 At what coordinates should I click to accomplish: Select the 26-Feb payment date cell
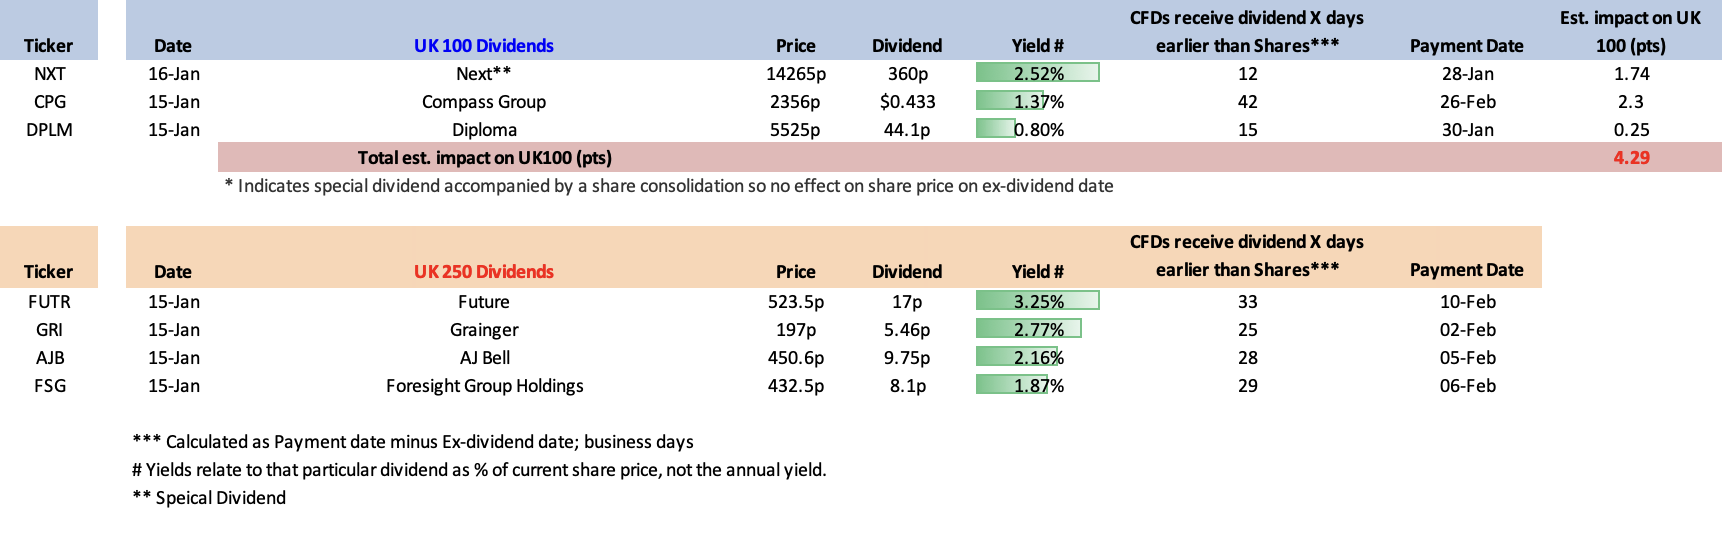(1467, 102)
